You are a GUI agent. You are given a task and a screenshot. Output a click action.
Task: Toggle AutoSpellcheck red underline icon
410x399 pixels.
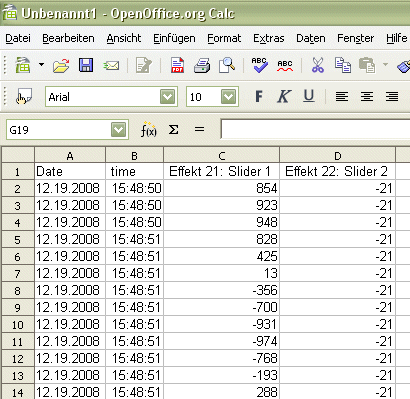(285, 65)
